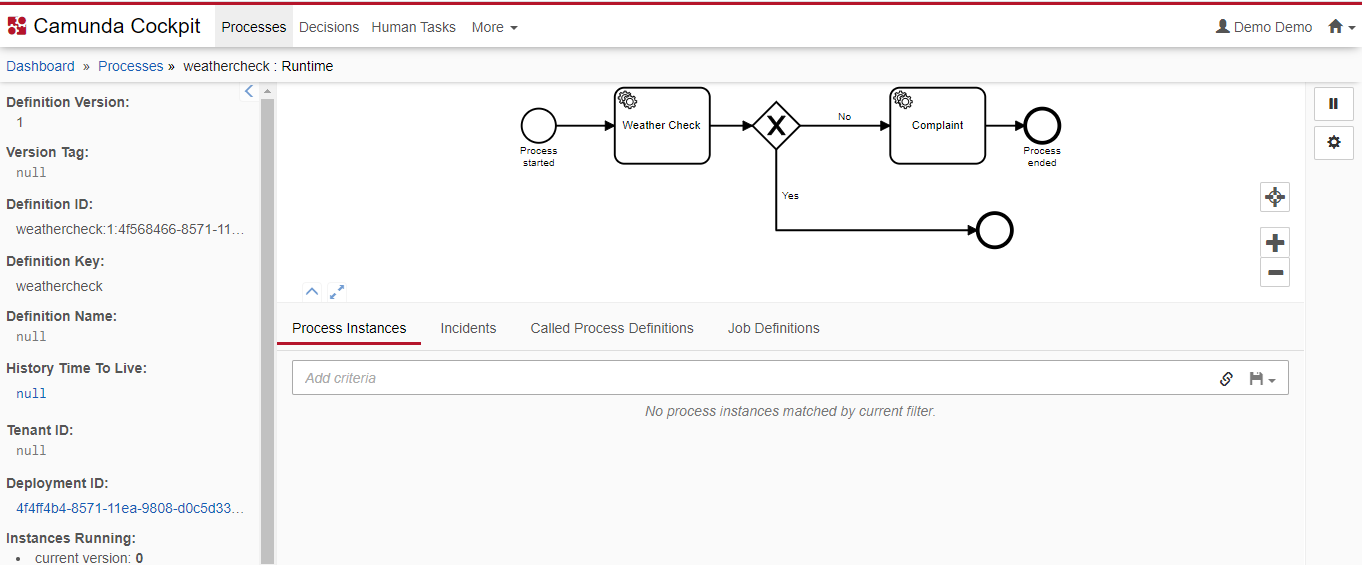Open the home navigation dropdown icon

tap(1341, 27)
